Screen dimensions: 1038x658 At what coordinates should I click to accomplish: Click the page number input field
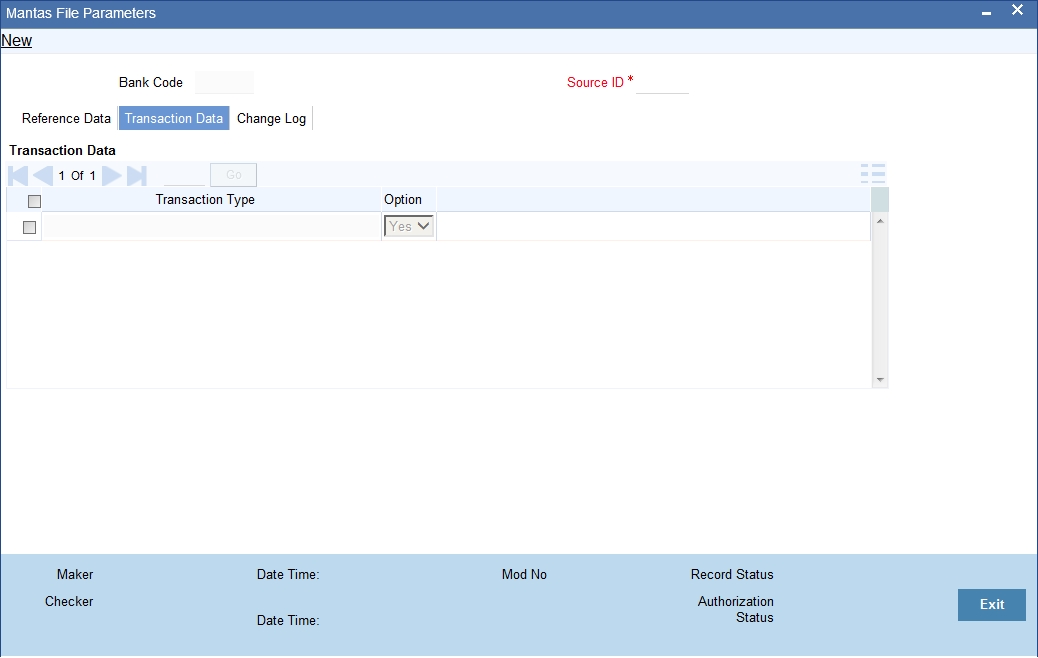point(184,175)
